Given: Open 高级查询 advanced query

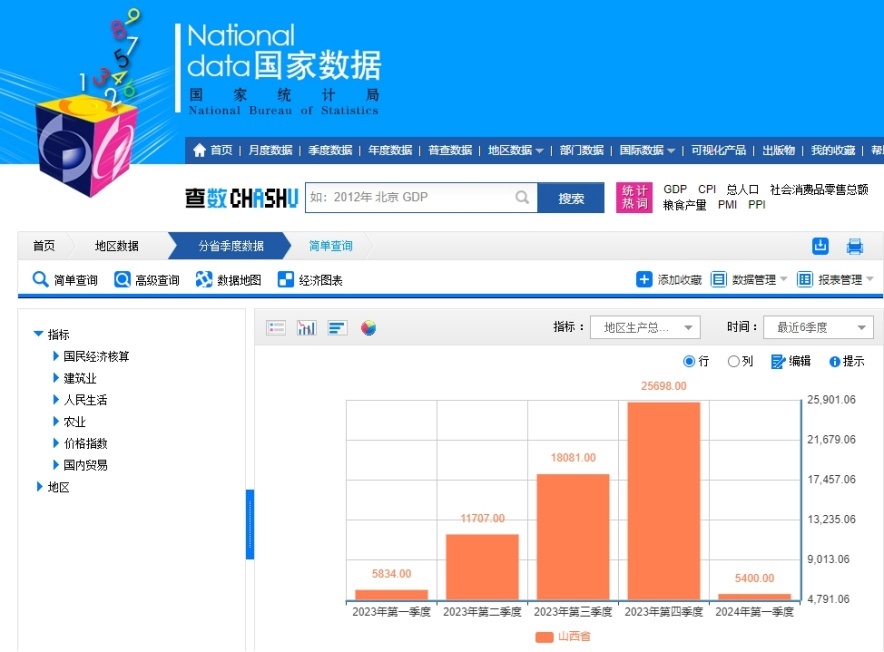Looking at the screenshot, I should coord(147,280).
